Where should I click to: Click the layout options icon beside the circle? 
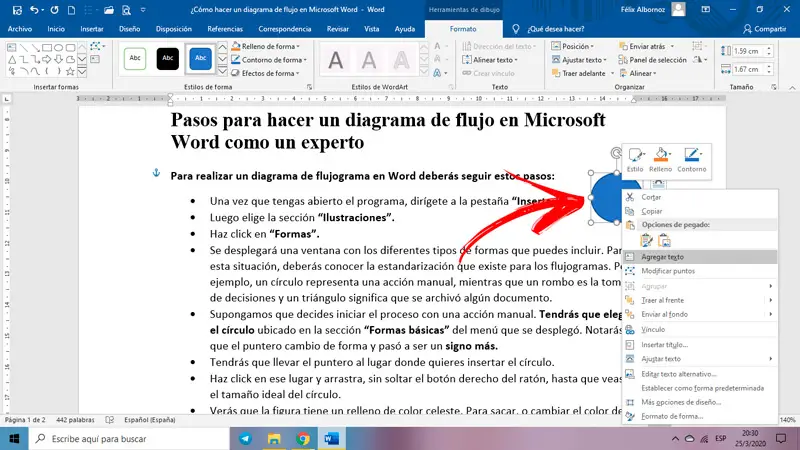coord(658,183)
